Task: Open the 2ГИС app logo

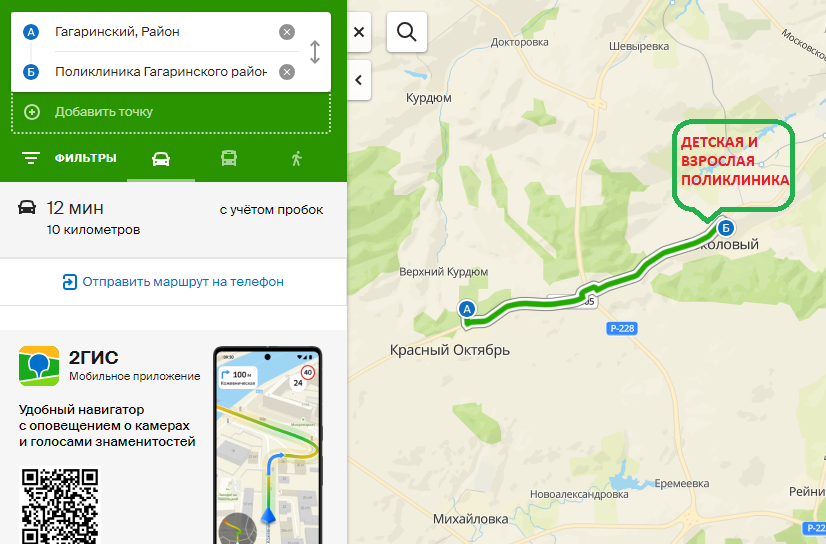Action: 39,366
